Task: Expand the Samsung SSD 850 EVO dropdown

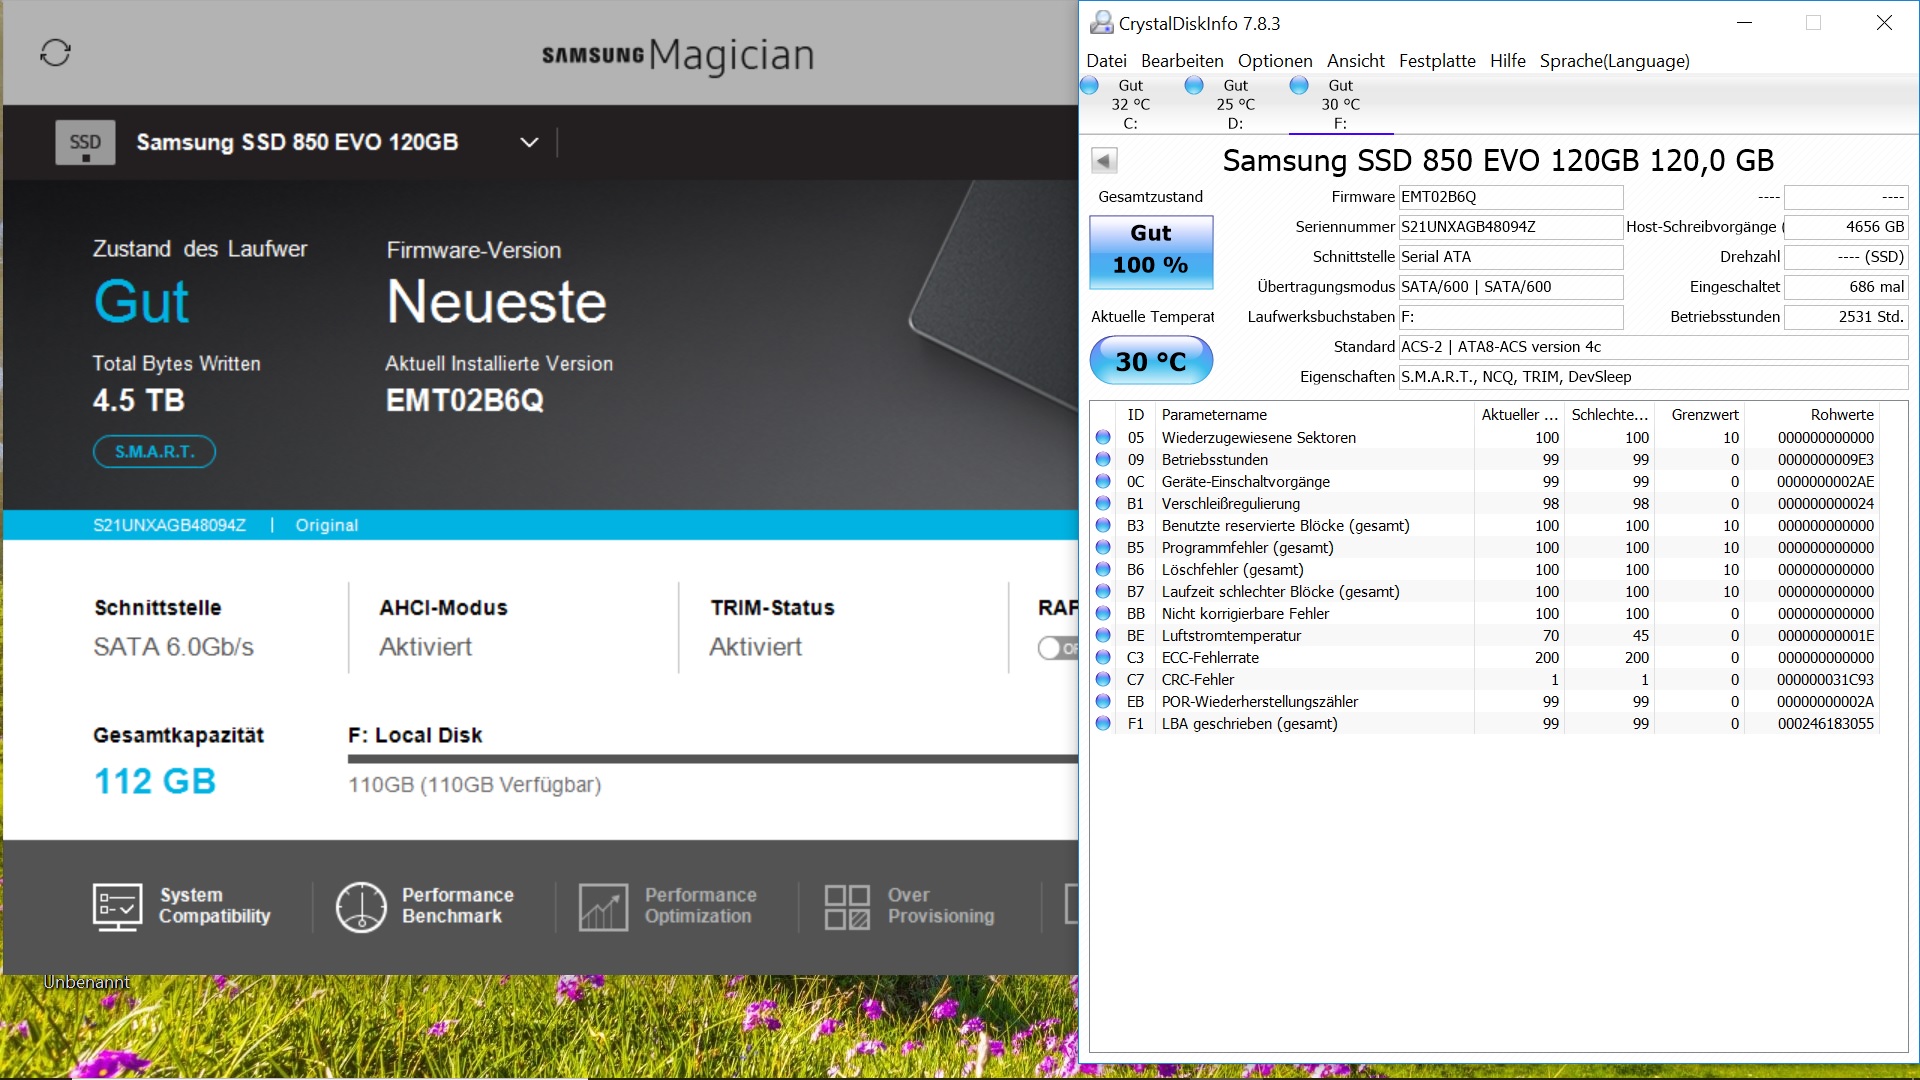Action: coord(529,143)
